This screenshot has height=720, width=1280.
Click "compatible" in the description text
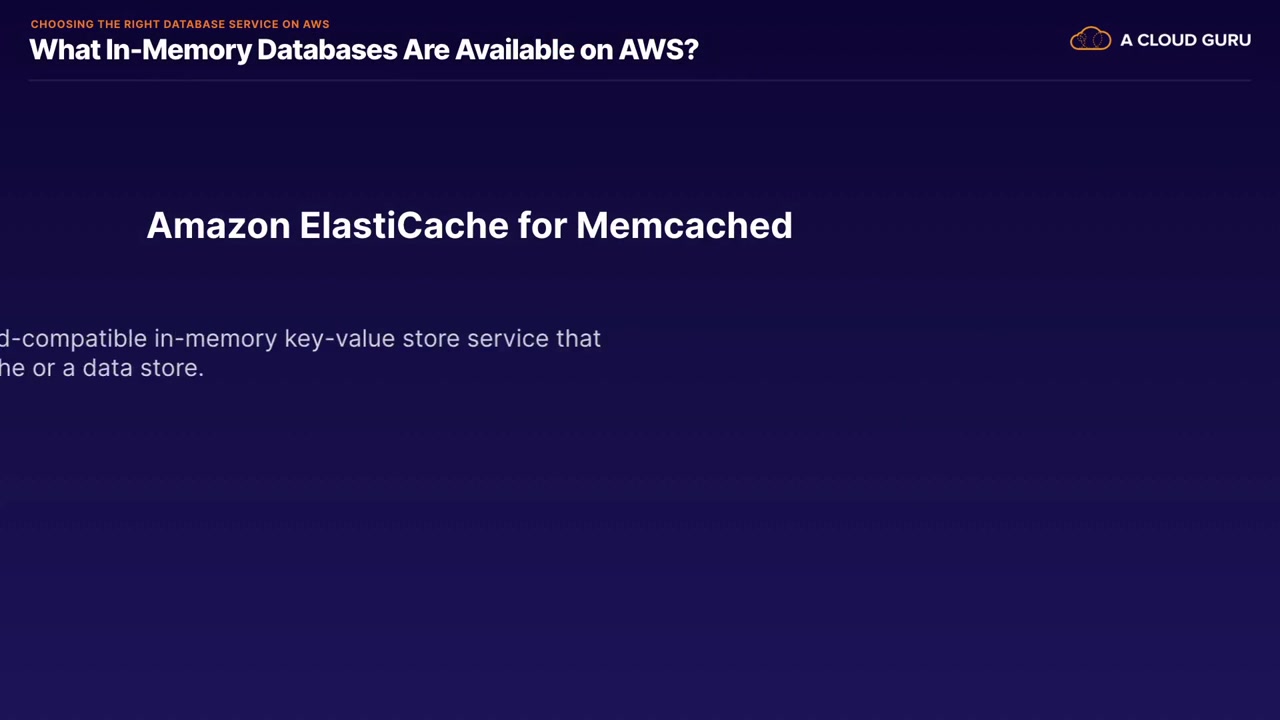point(84,339)
